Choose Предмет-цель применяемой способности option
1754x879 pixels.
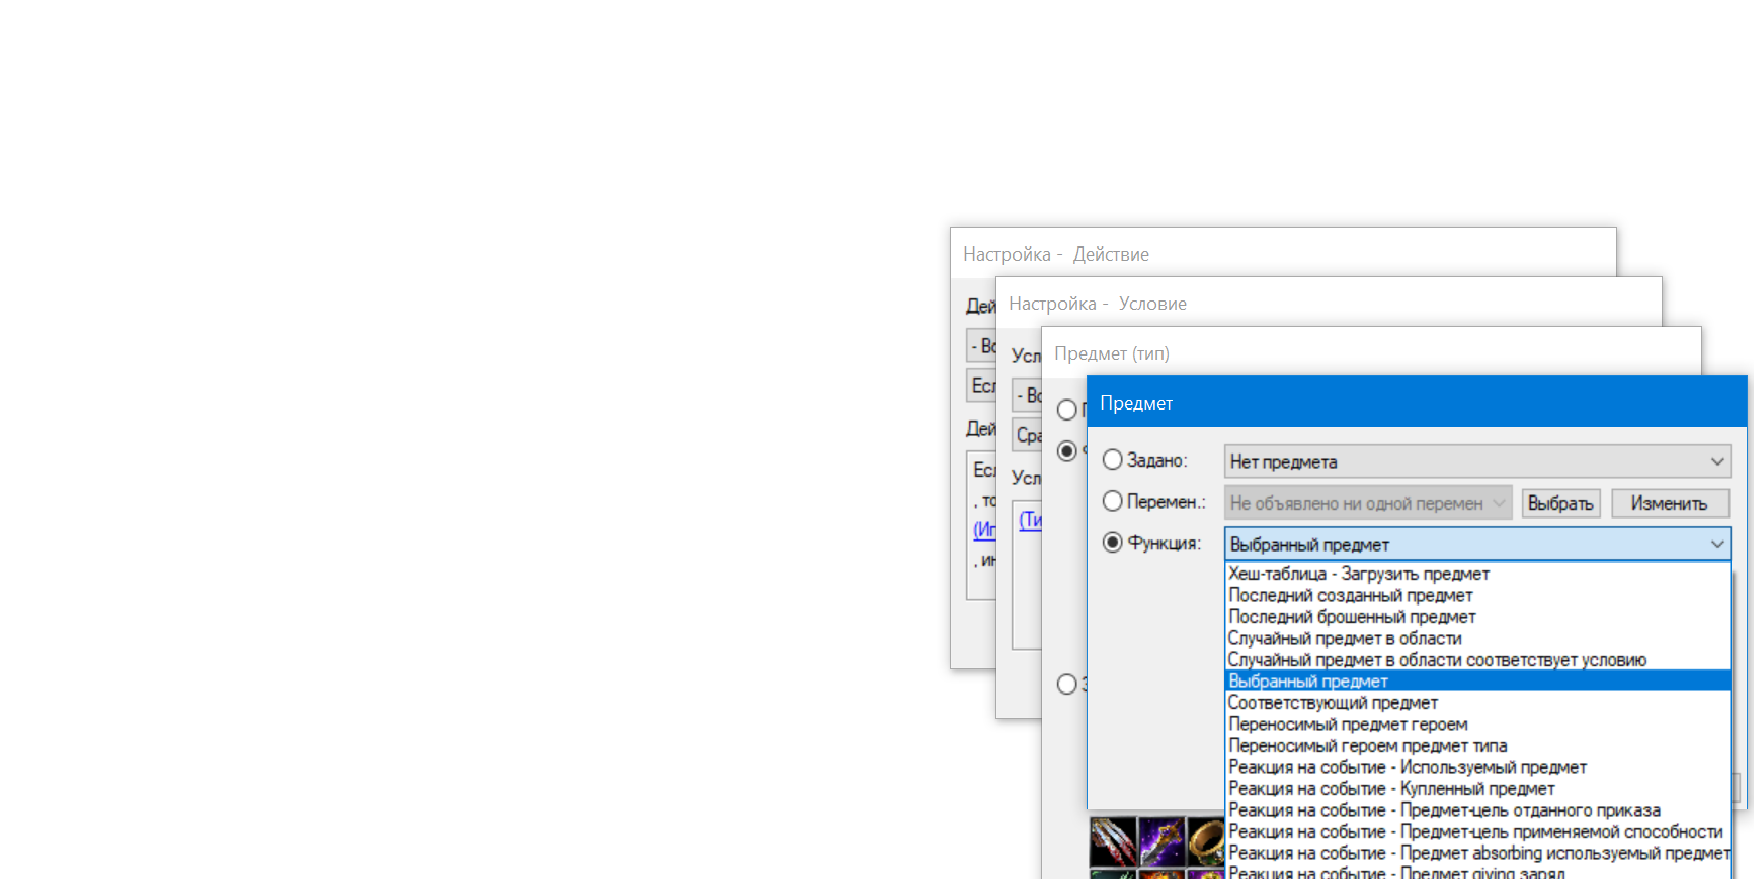[1478, 832]
